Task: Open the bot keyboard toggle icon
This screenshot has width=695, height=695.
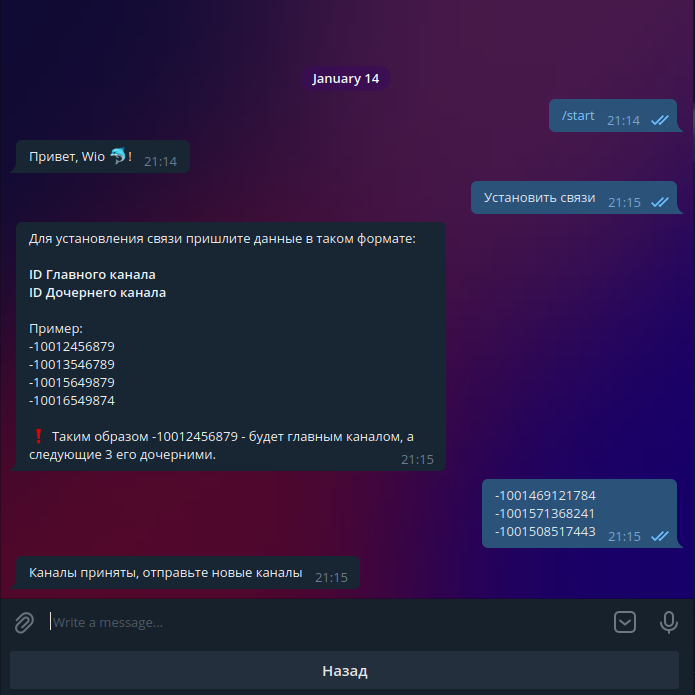Action: coord(625,622)
